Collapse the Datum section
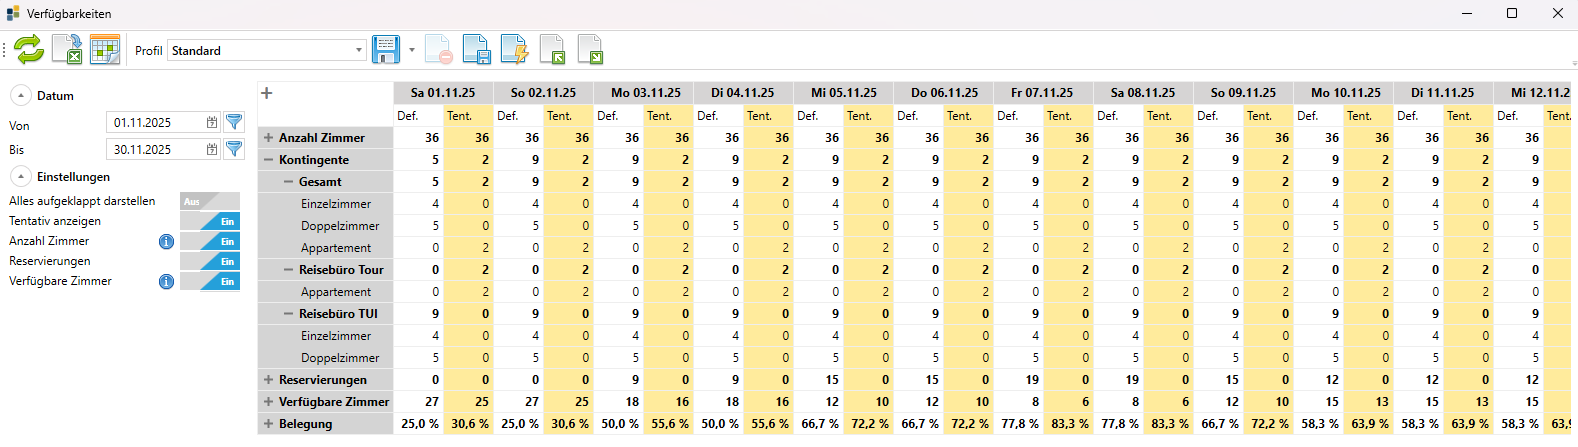Screen dimensions: 1578x447 (x=20, y=95)
